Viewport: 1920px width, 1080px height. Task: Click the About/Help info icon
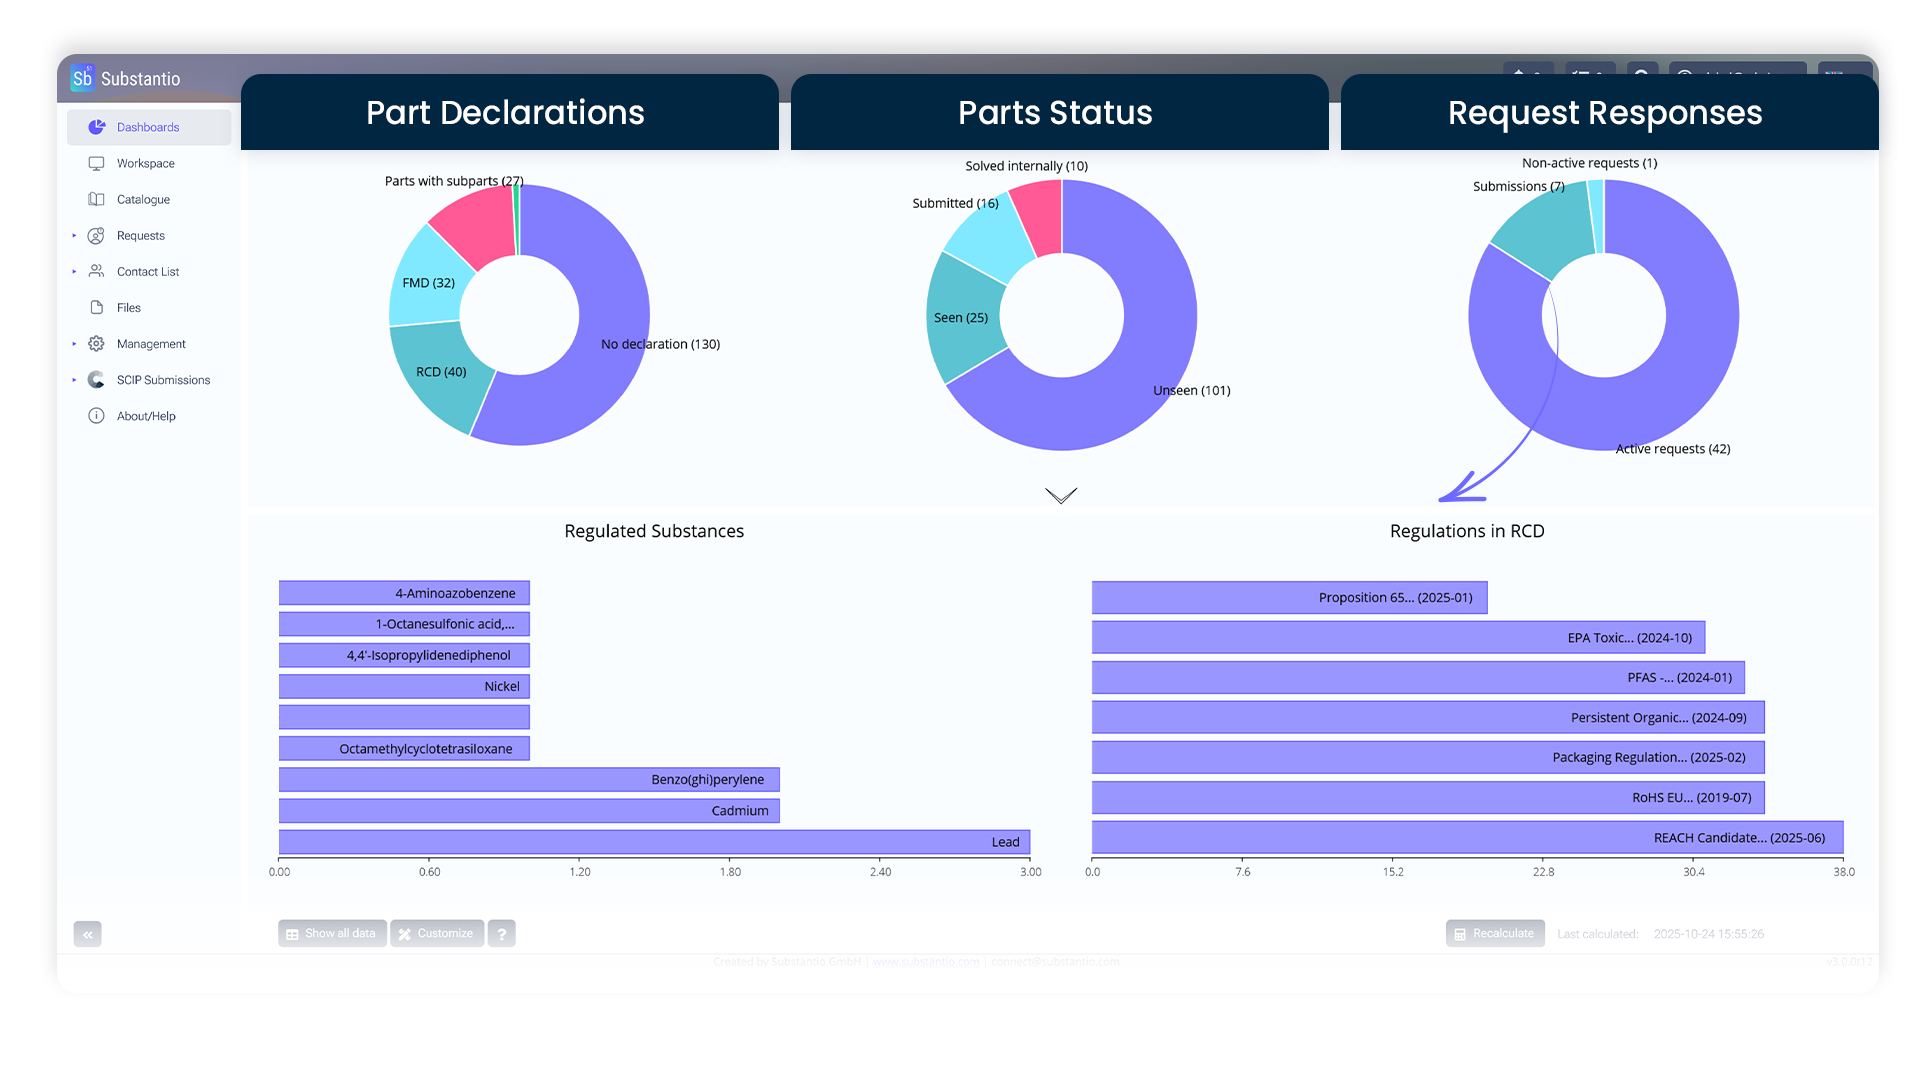(96, 415)
